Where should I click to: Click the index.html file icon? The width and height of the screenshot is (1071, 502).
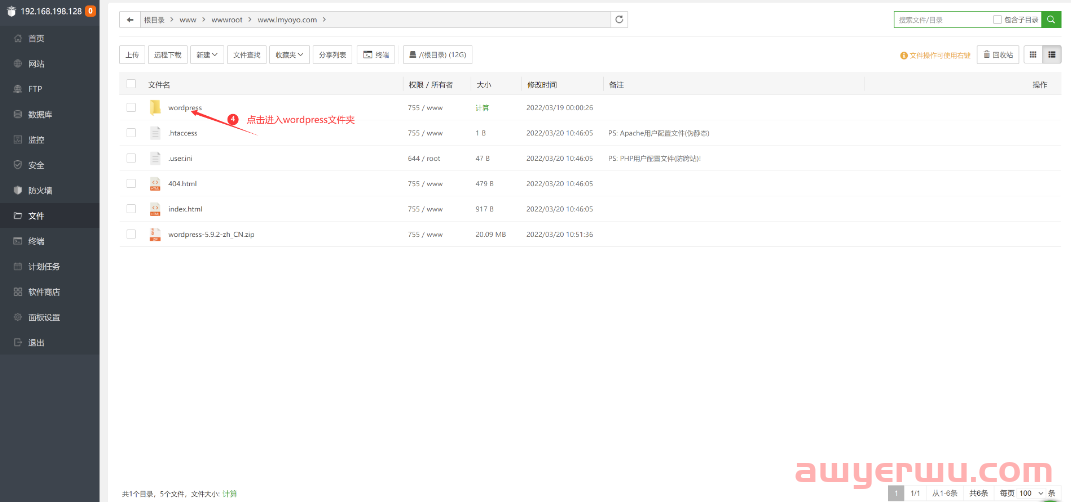coord(155,208)
